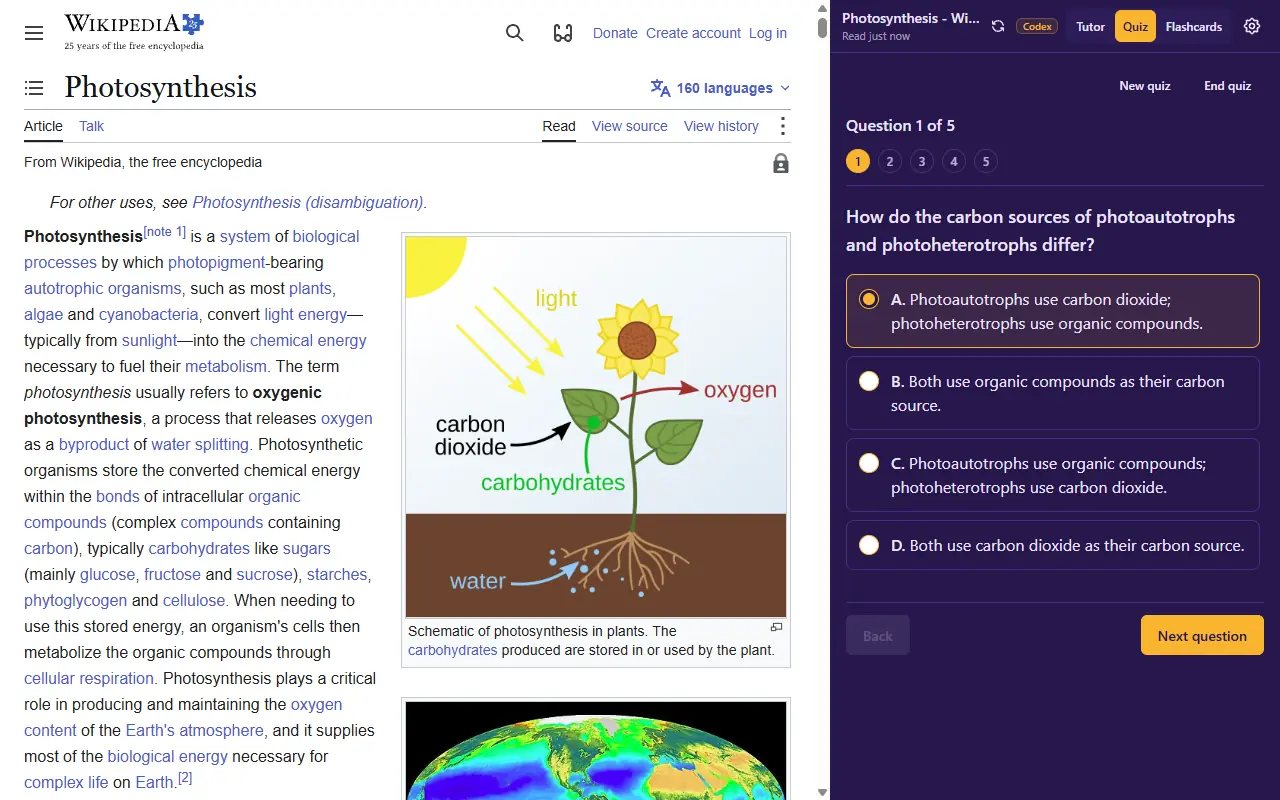Screen dimensions: 1280x800
Task: Click the language translation icon
Action: (660, 88)
